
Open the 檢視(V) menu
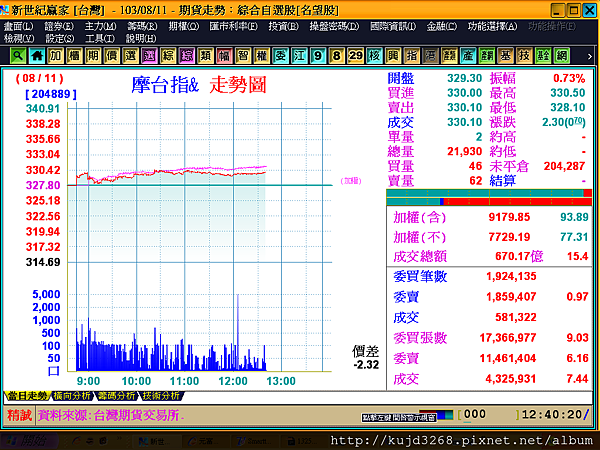19,38
